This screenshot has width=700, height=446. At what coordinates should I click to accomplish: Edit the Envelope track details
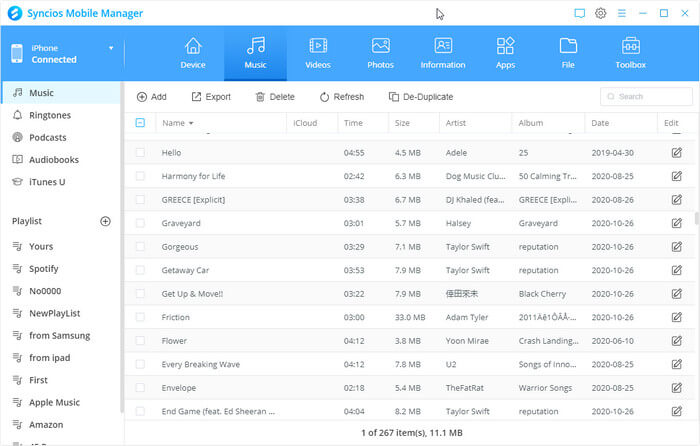pyautogui.click(x=677, y=388)
